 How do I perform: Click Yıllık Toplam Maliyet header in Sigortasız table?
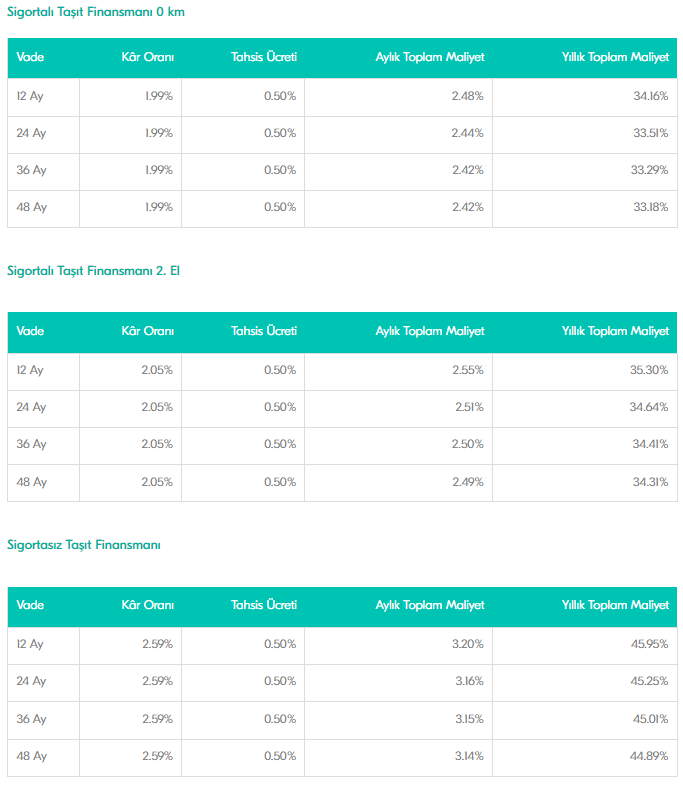[x=615, y=606]
